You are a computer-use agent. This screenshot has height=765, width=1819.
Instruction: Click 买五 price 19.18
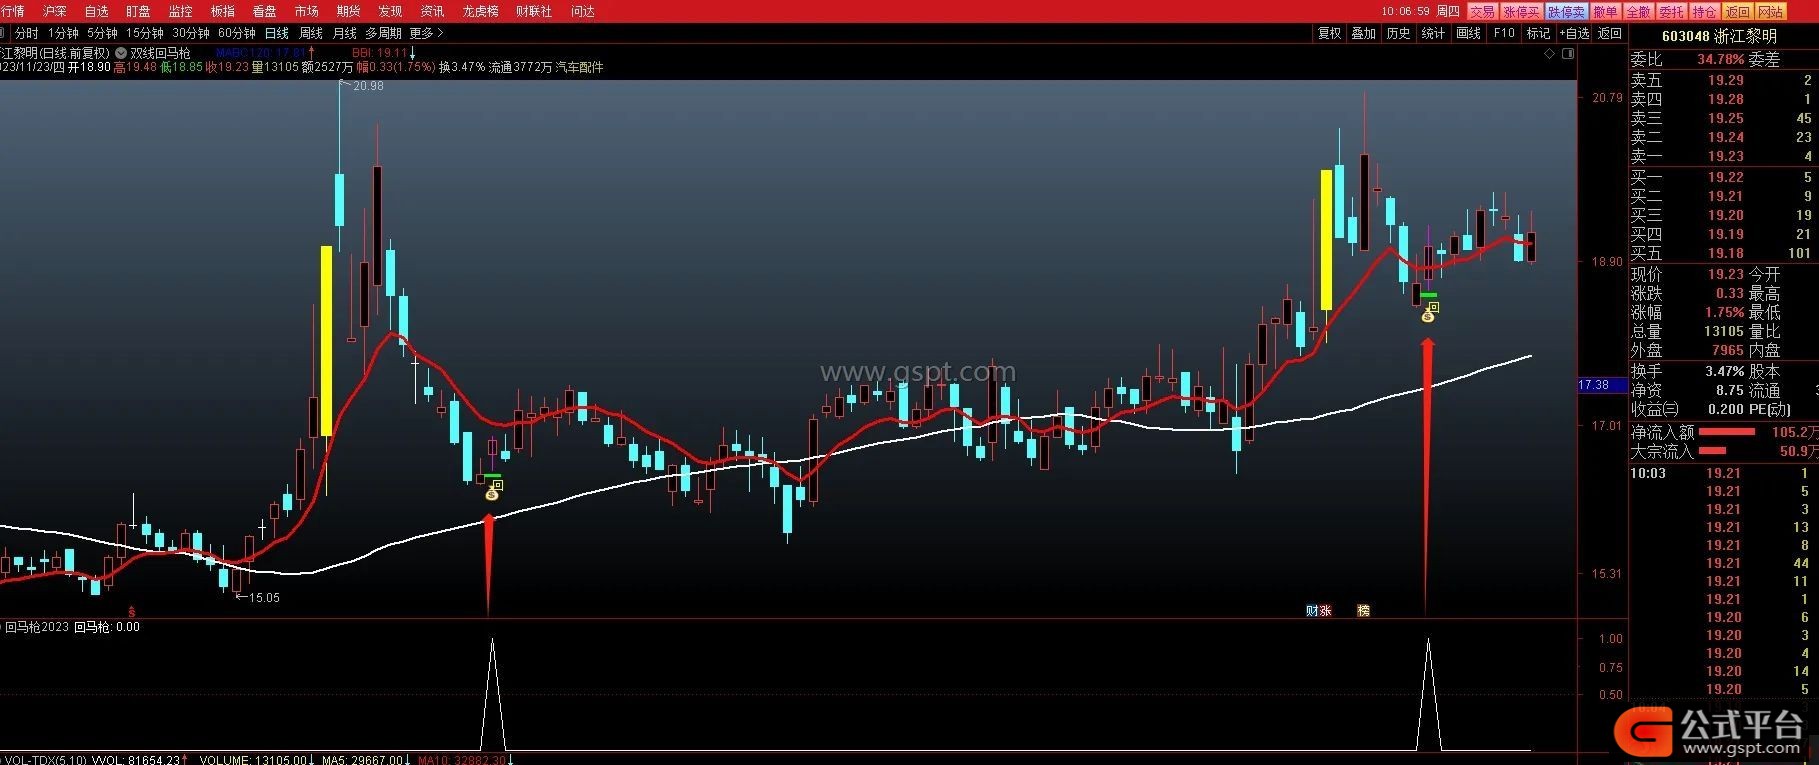1725,253
